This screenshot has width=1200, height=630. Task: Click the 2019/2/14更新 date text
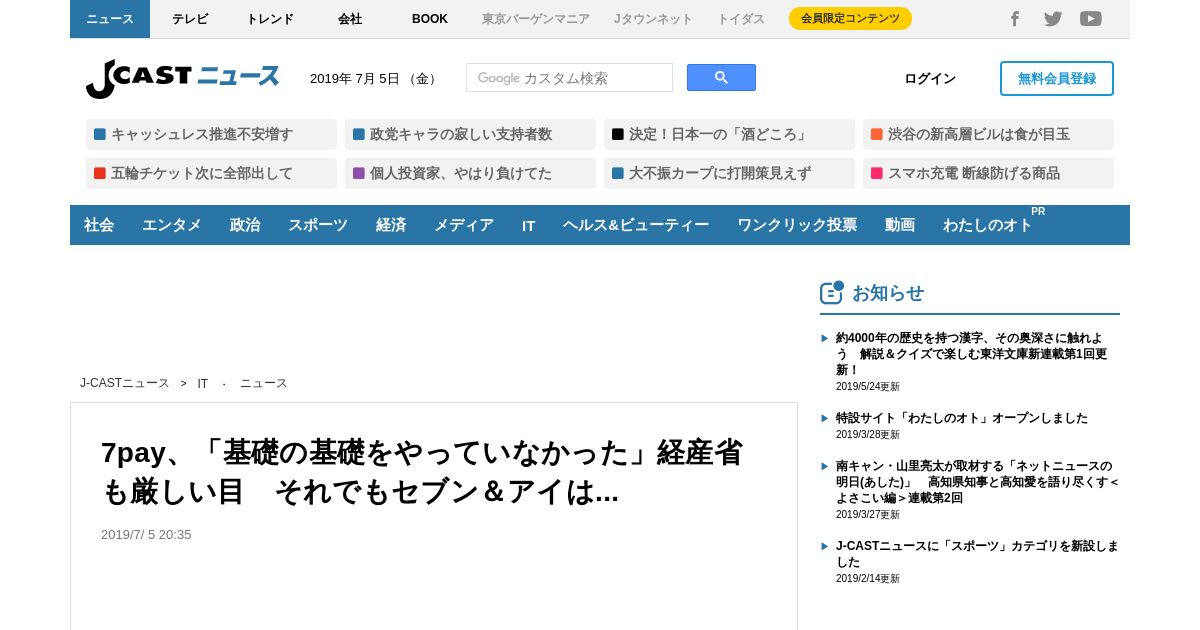868,578
